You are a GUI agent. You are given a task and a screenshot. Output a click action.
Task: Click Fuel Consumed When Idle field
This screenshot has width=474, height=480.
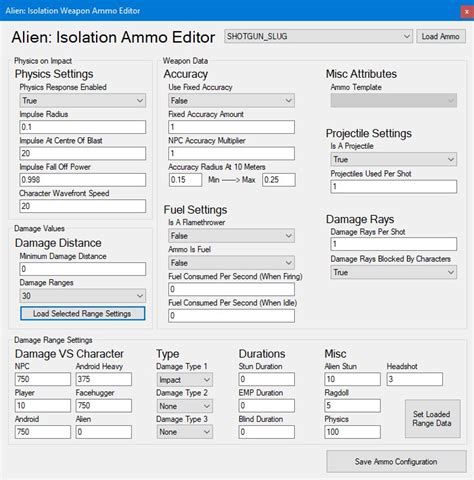[x=231, y=316]
